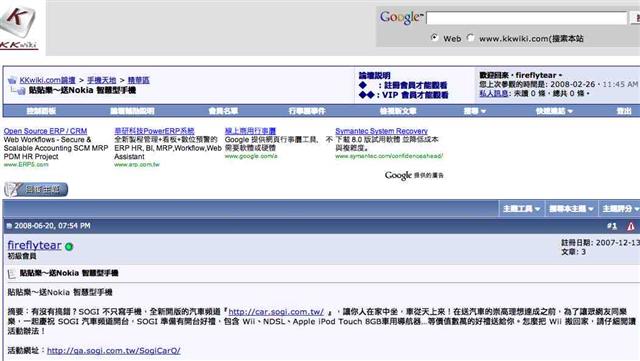Expand the quick links dropdown in navbar
Image resolution: width=640 pixels, height=361 pixels.
coord(554,111)
